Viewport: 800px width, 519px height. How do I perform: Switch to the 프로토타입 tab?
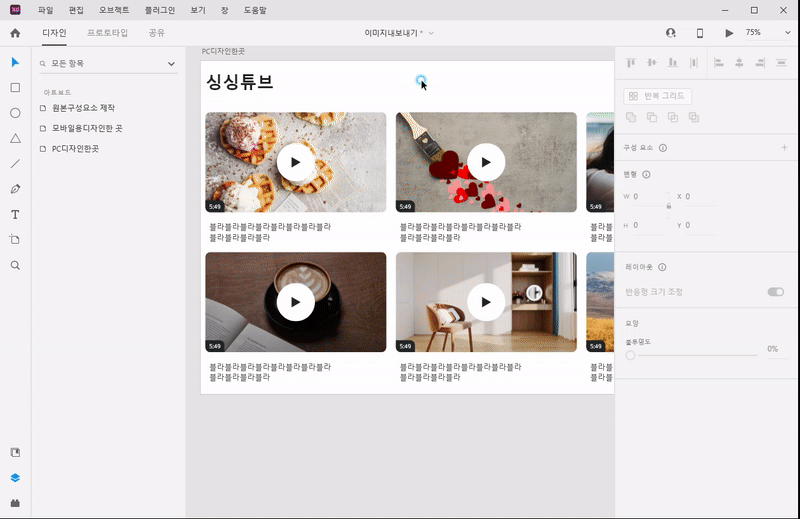(x=107, y=33)
